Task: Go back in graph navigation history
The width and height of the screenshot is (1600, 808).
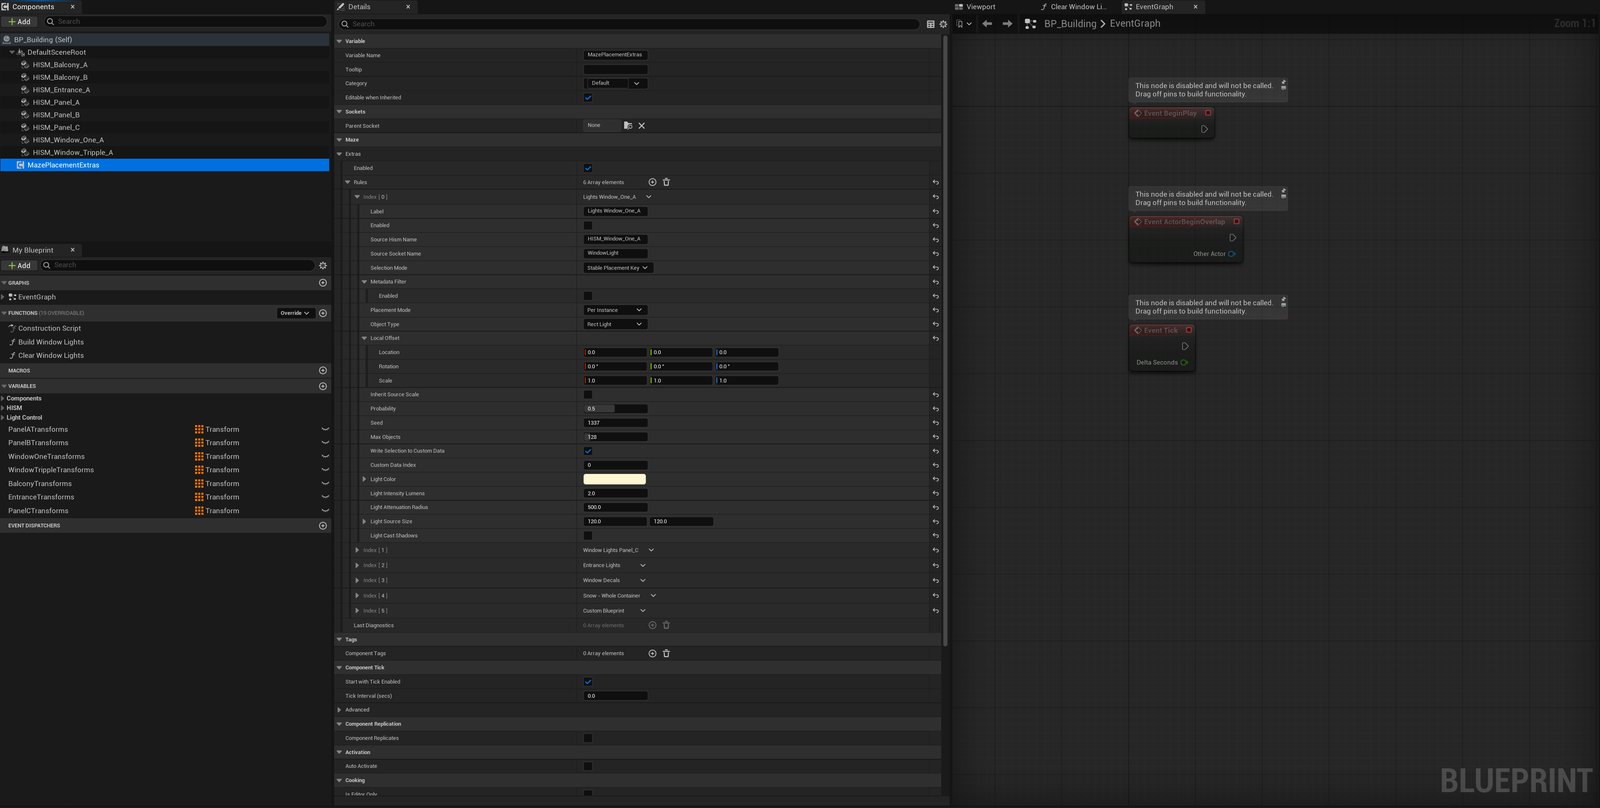Action: point(987,24)
